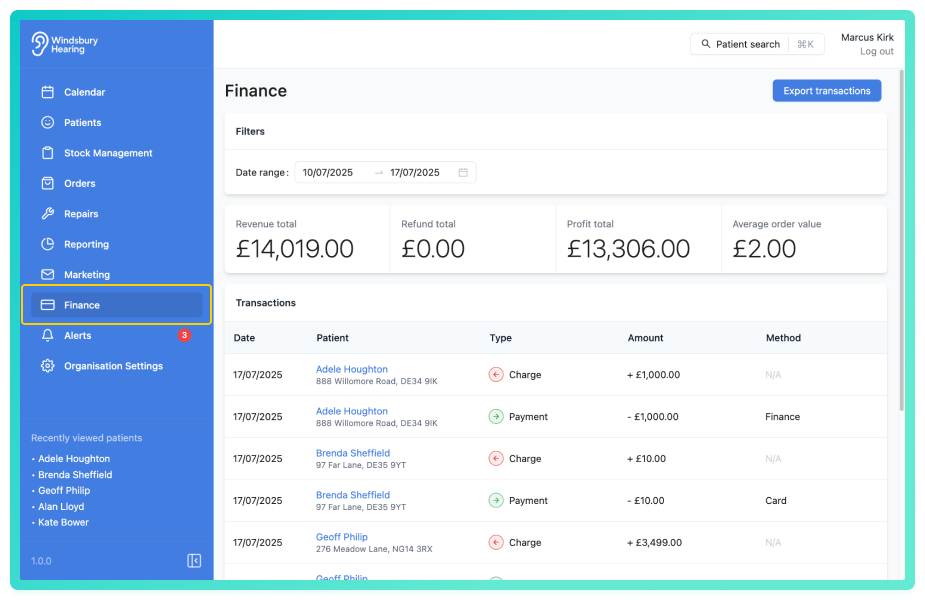Click the Marketing envelope icon
This screenshot has height=600, width=925.
48,274
